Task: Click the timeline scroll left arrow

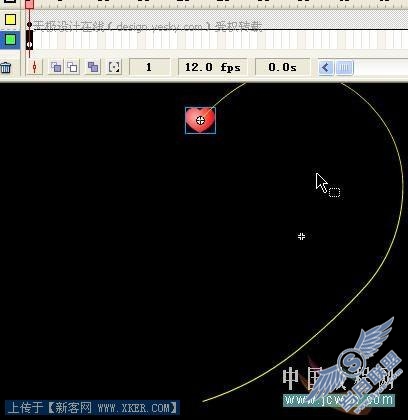Action: coord(326,68)
